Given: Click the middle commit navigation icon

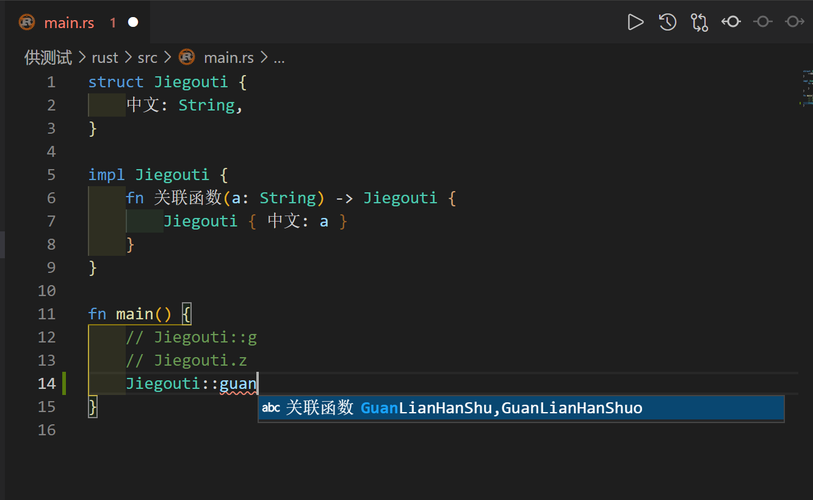Looking at the screenshot, I should click(763, 22).
